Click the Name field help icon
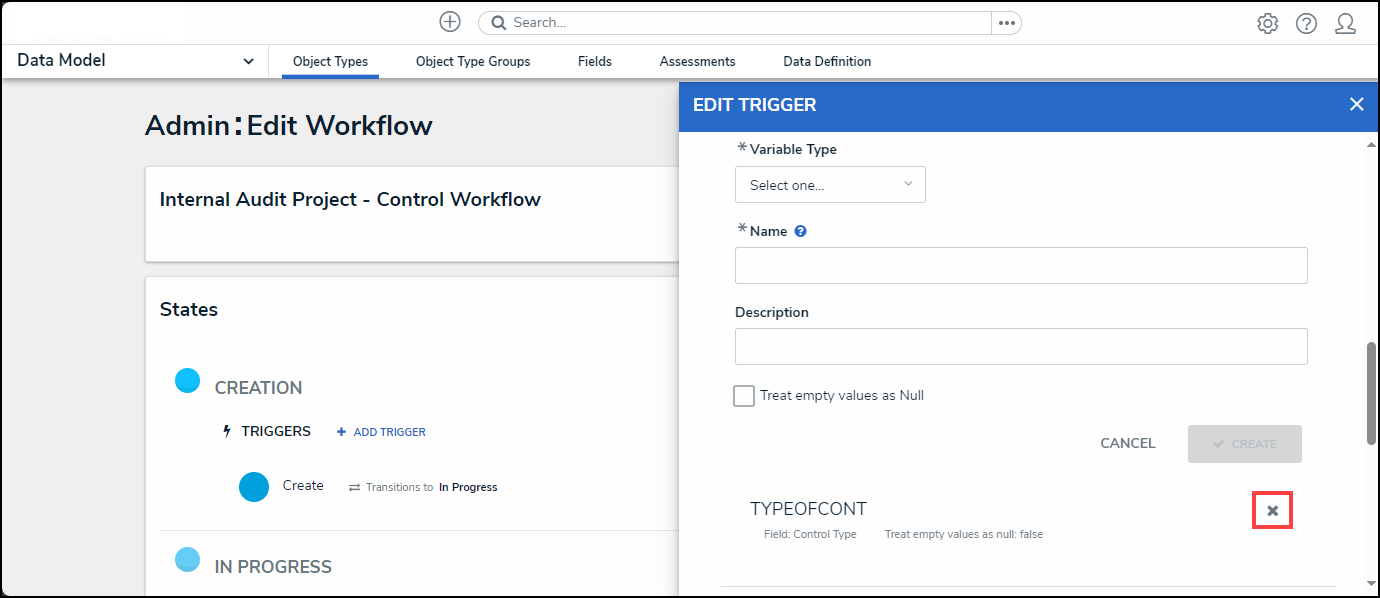 [801, 231]
